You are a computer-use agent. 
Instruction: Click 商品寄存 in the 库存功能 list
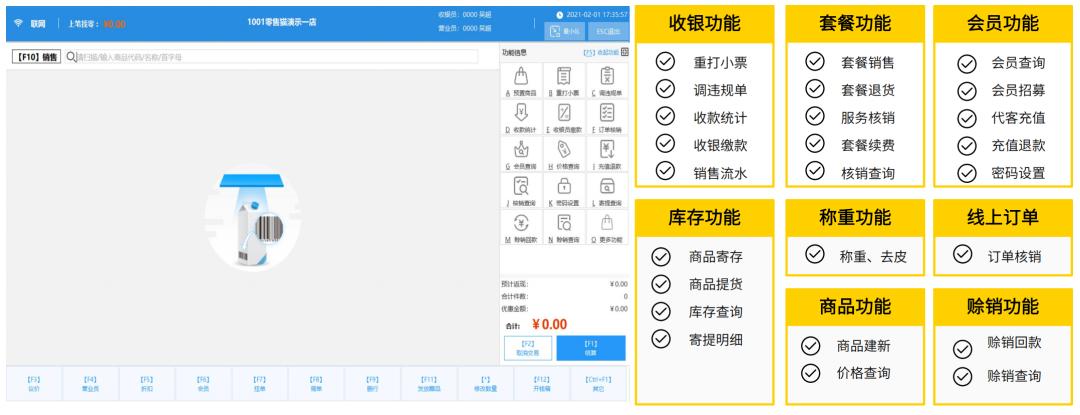(x=716, y=257)
